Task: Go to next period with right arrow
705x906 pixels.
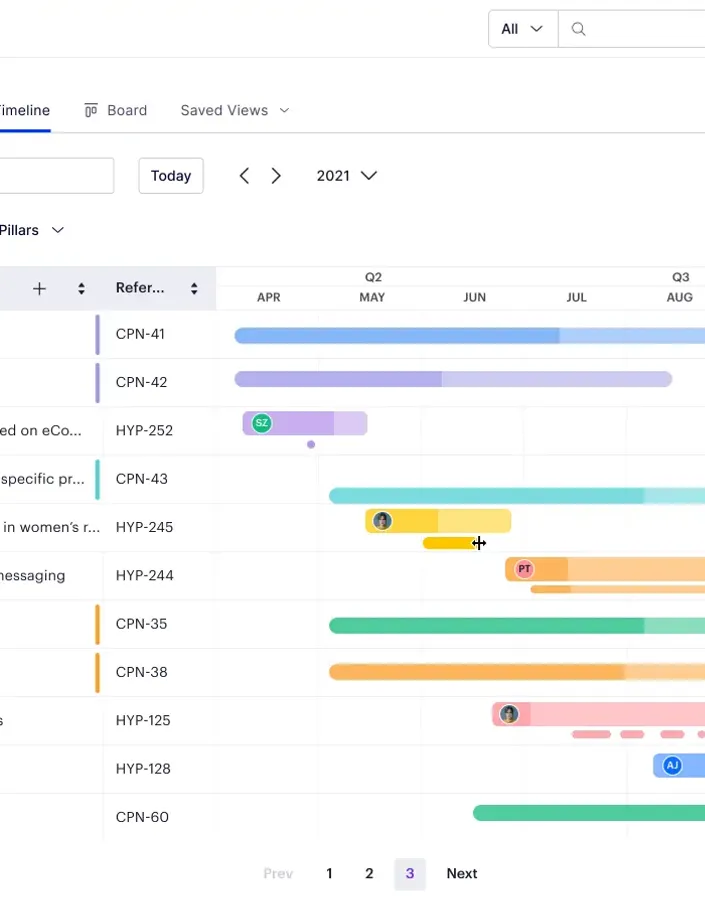Action: (276, 176)
